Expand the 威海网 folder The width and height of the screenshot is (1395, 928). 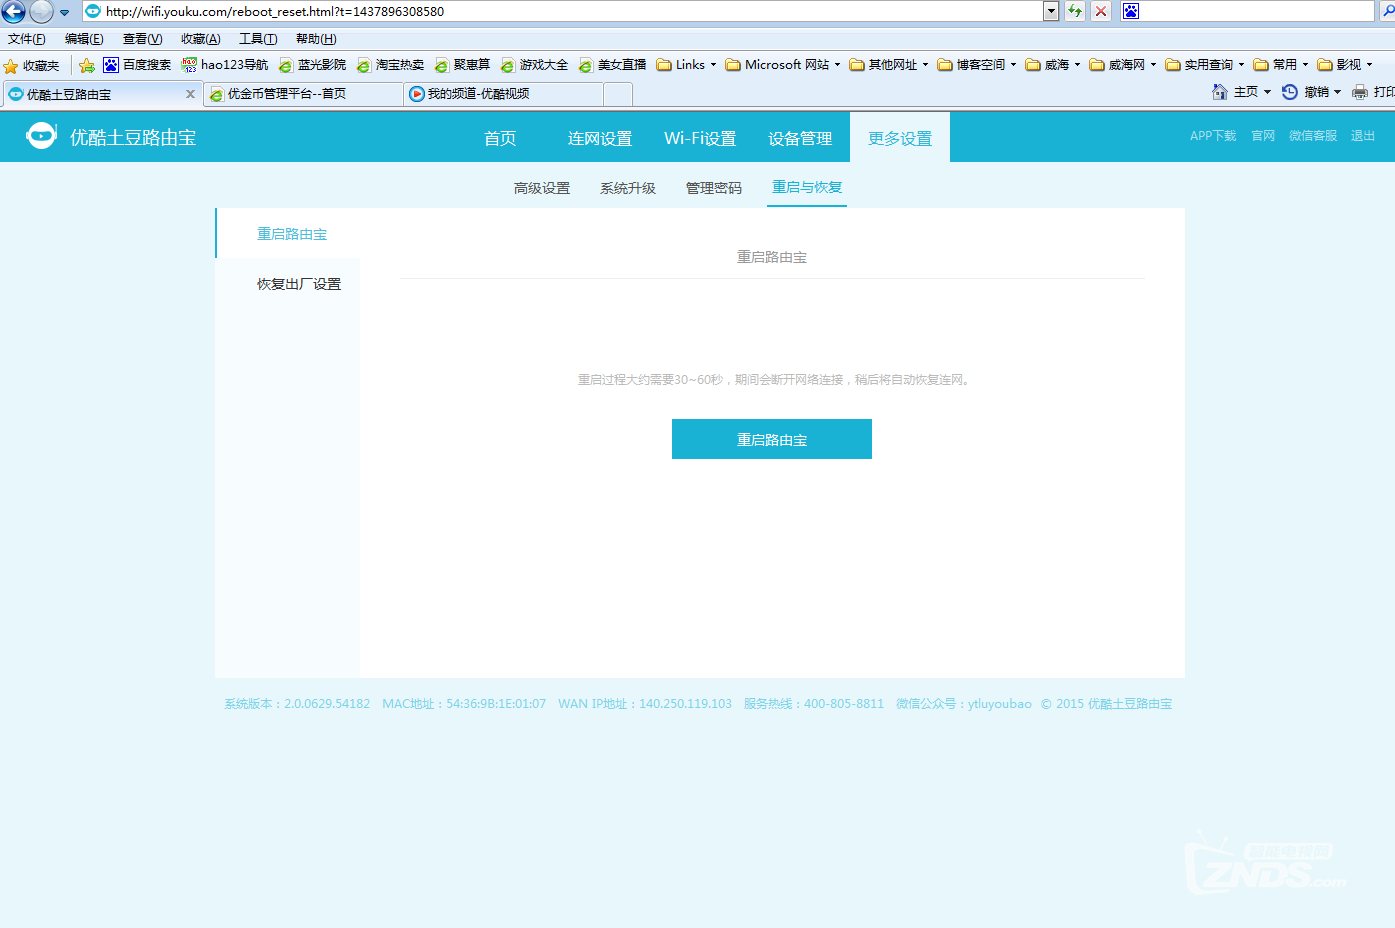coord(1123,65)
